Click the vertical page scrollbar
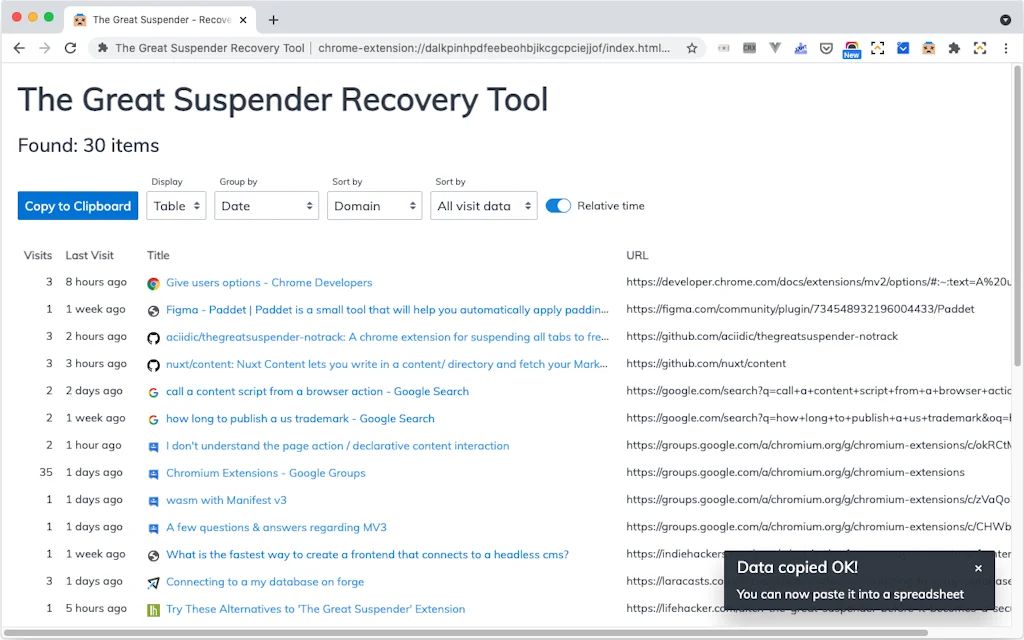The width and height of the screenshot is (1024, 640). 1017,216
